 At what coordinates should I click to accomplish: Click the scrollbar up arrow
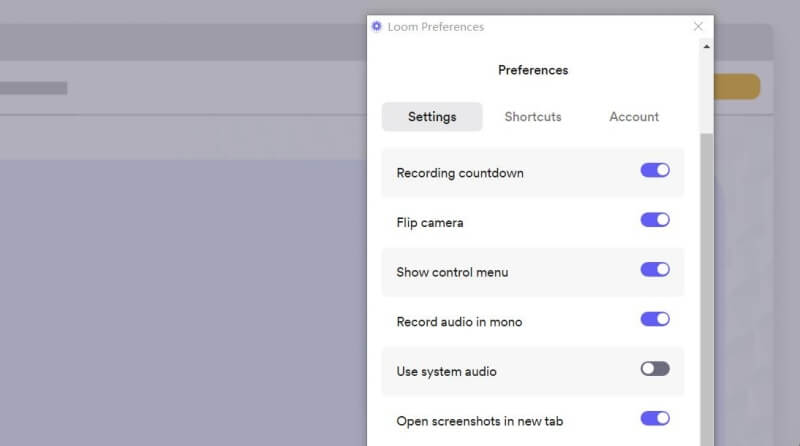tap(707, 47)
